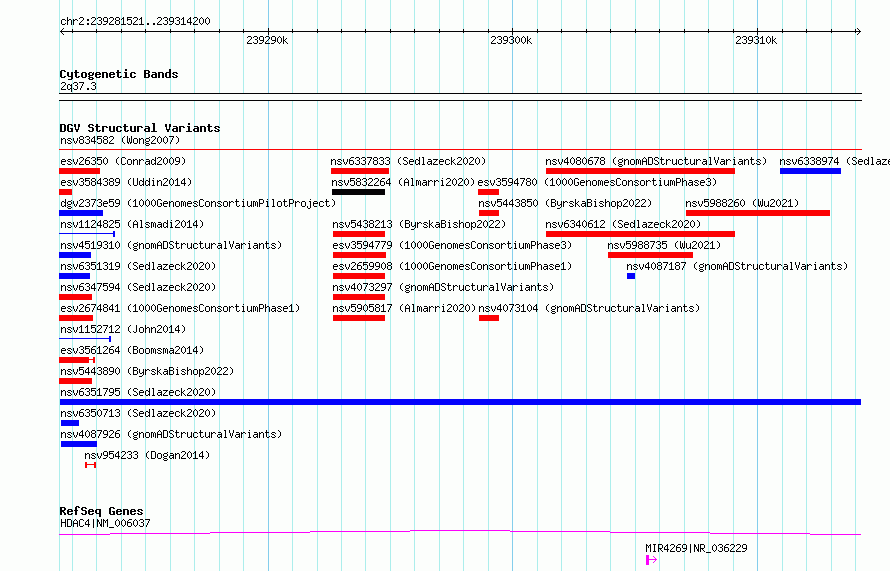Screen dimensions: 890x571
Task: Click the red nsv4080678 variant bar
Action: point(640,171)
